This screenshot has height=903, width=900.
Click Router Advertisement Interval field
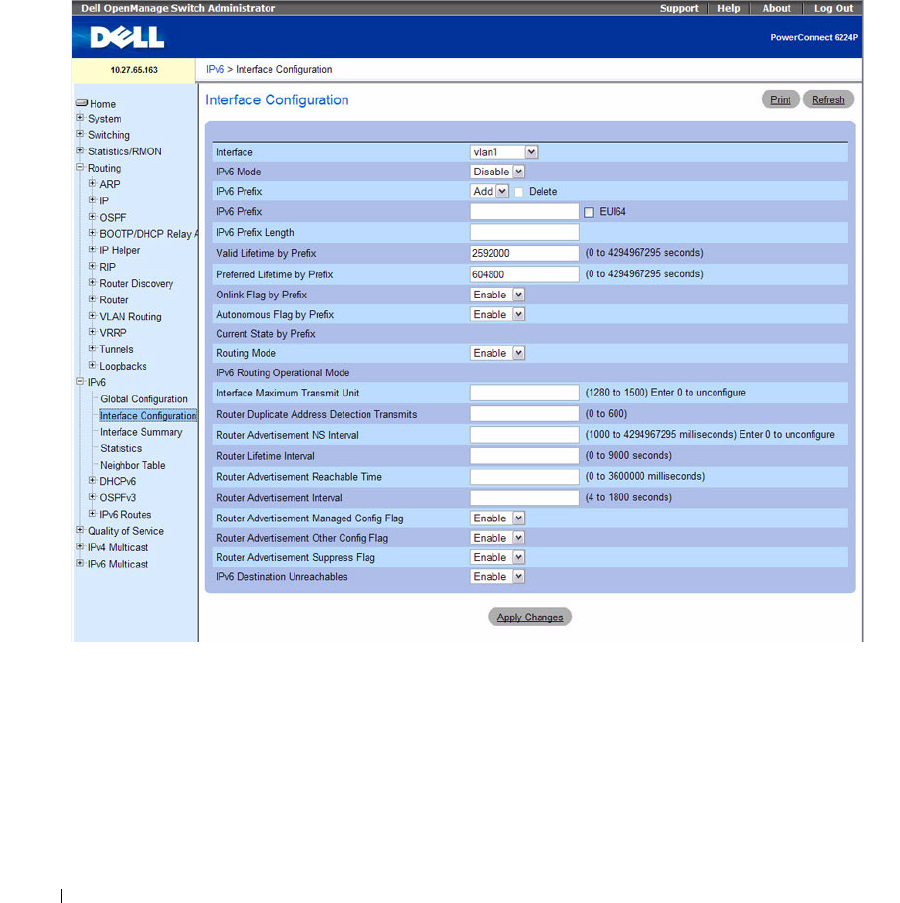click(x=525, y=498)
